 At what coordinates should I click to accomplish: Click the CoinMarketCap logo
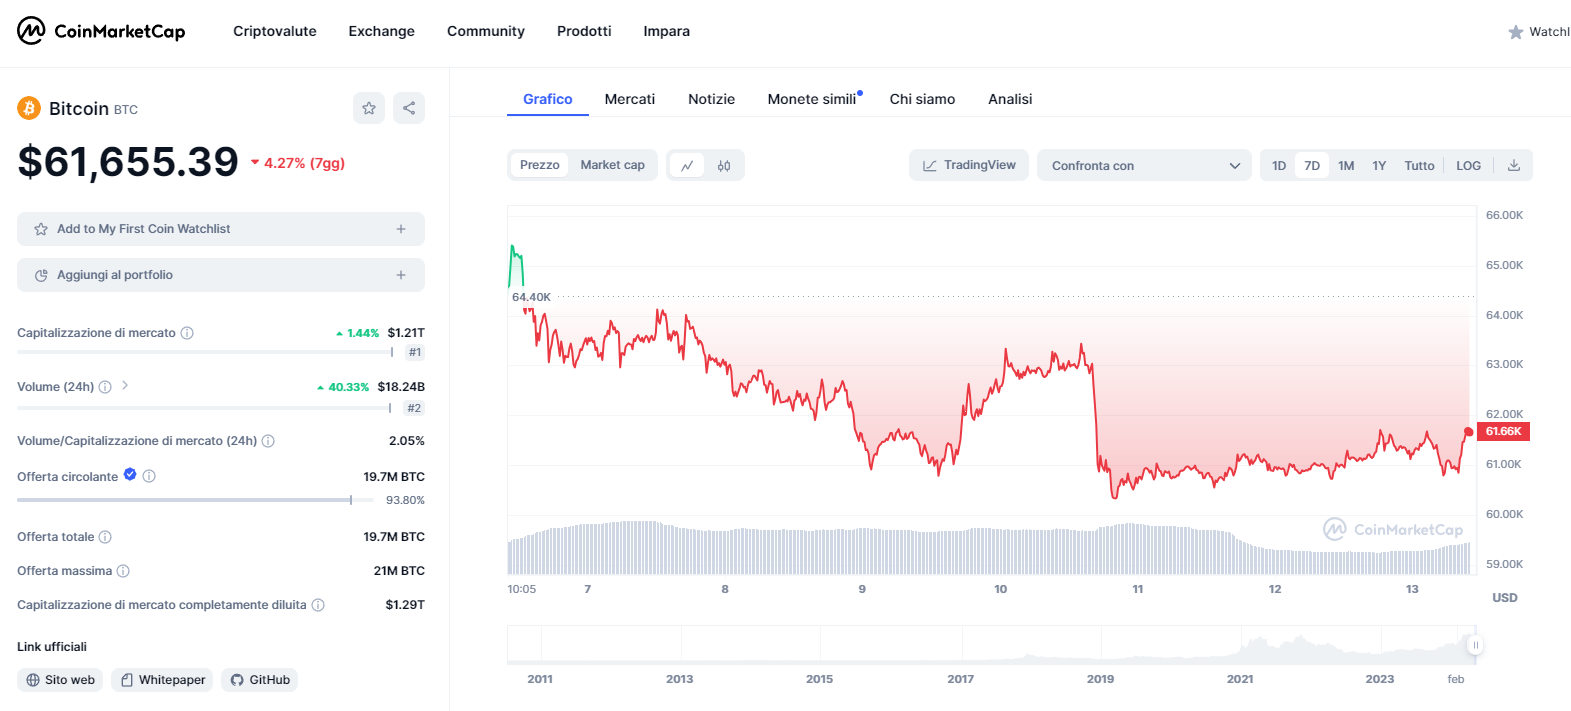[x=101, y=31]
